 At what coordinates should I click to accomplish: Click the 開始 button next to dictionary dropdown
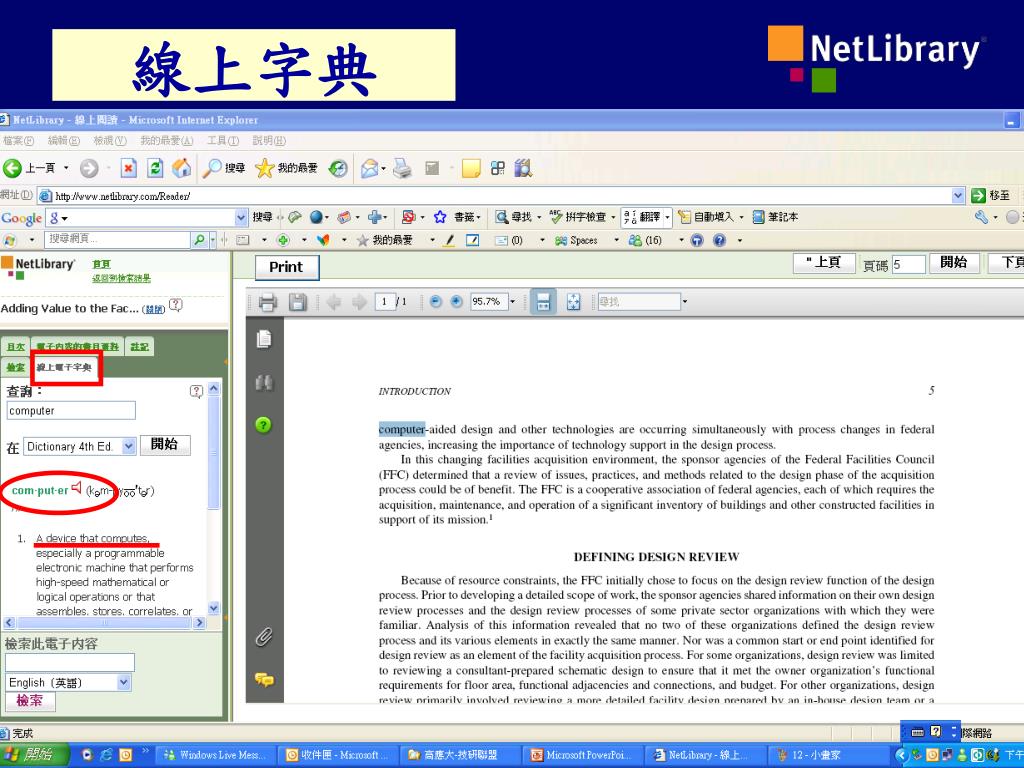coord(165,445)
